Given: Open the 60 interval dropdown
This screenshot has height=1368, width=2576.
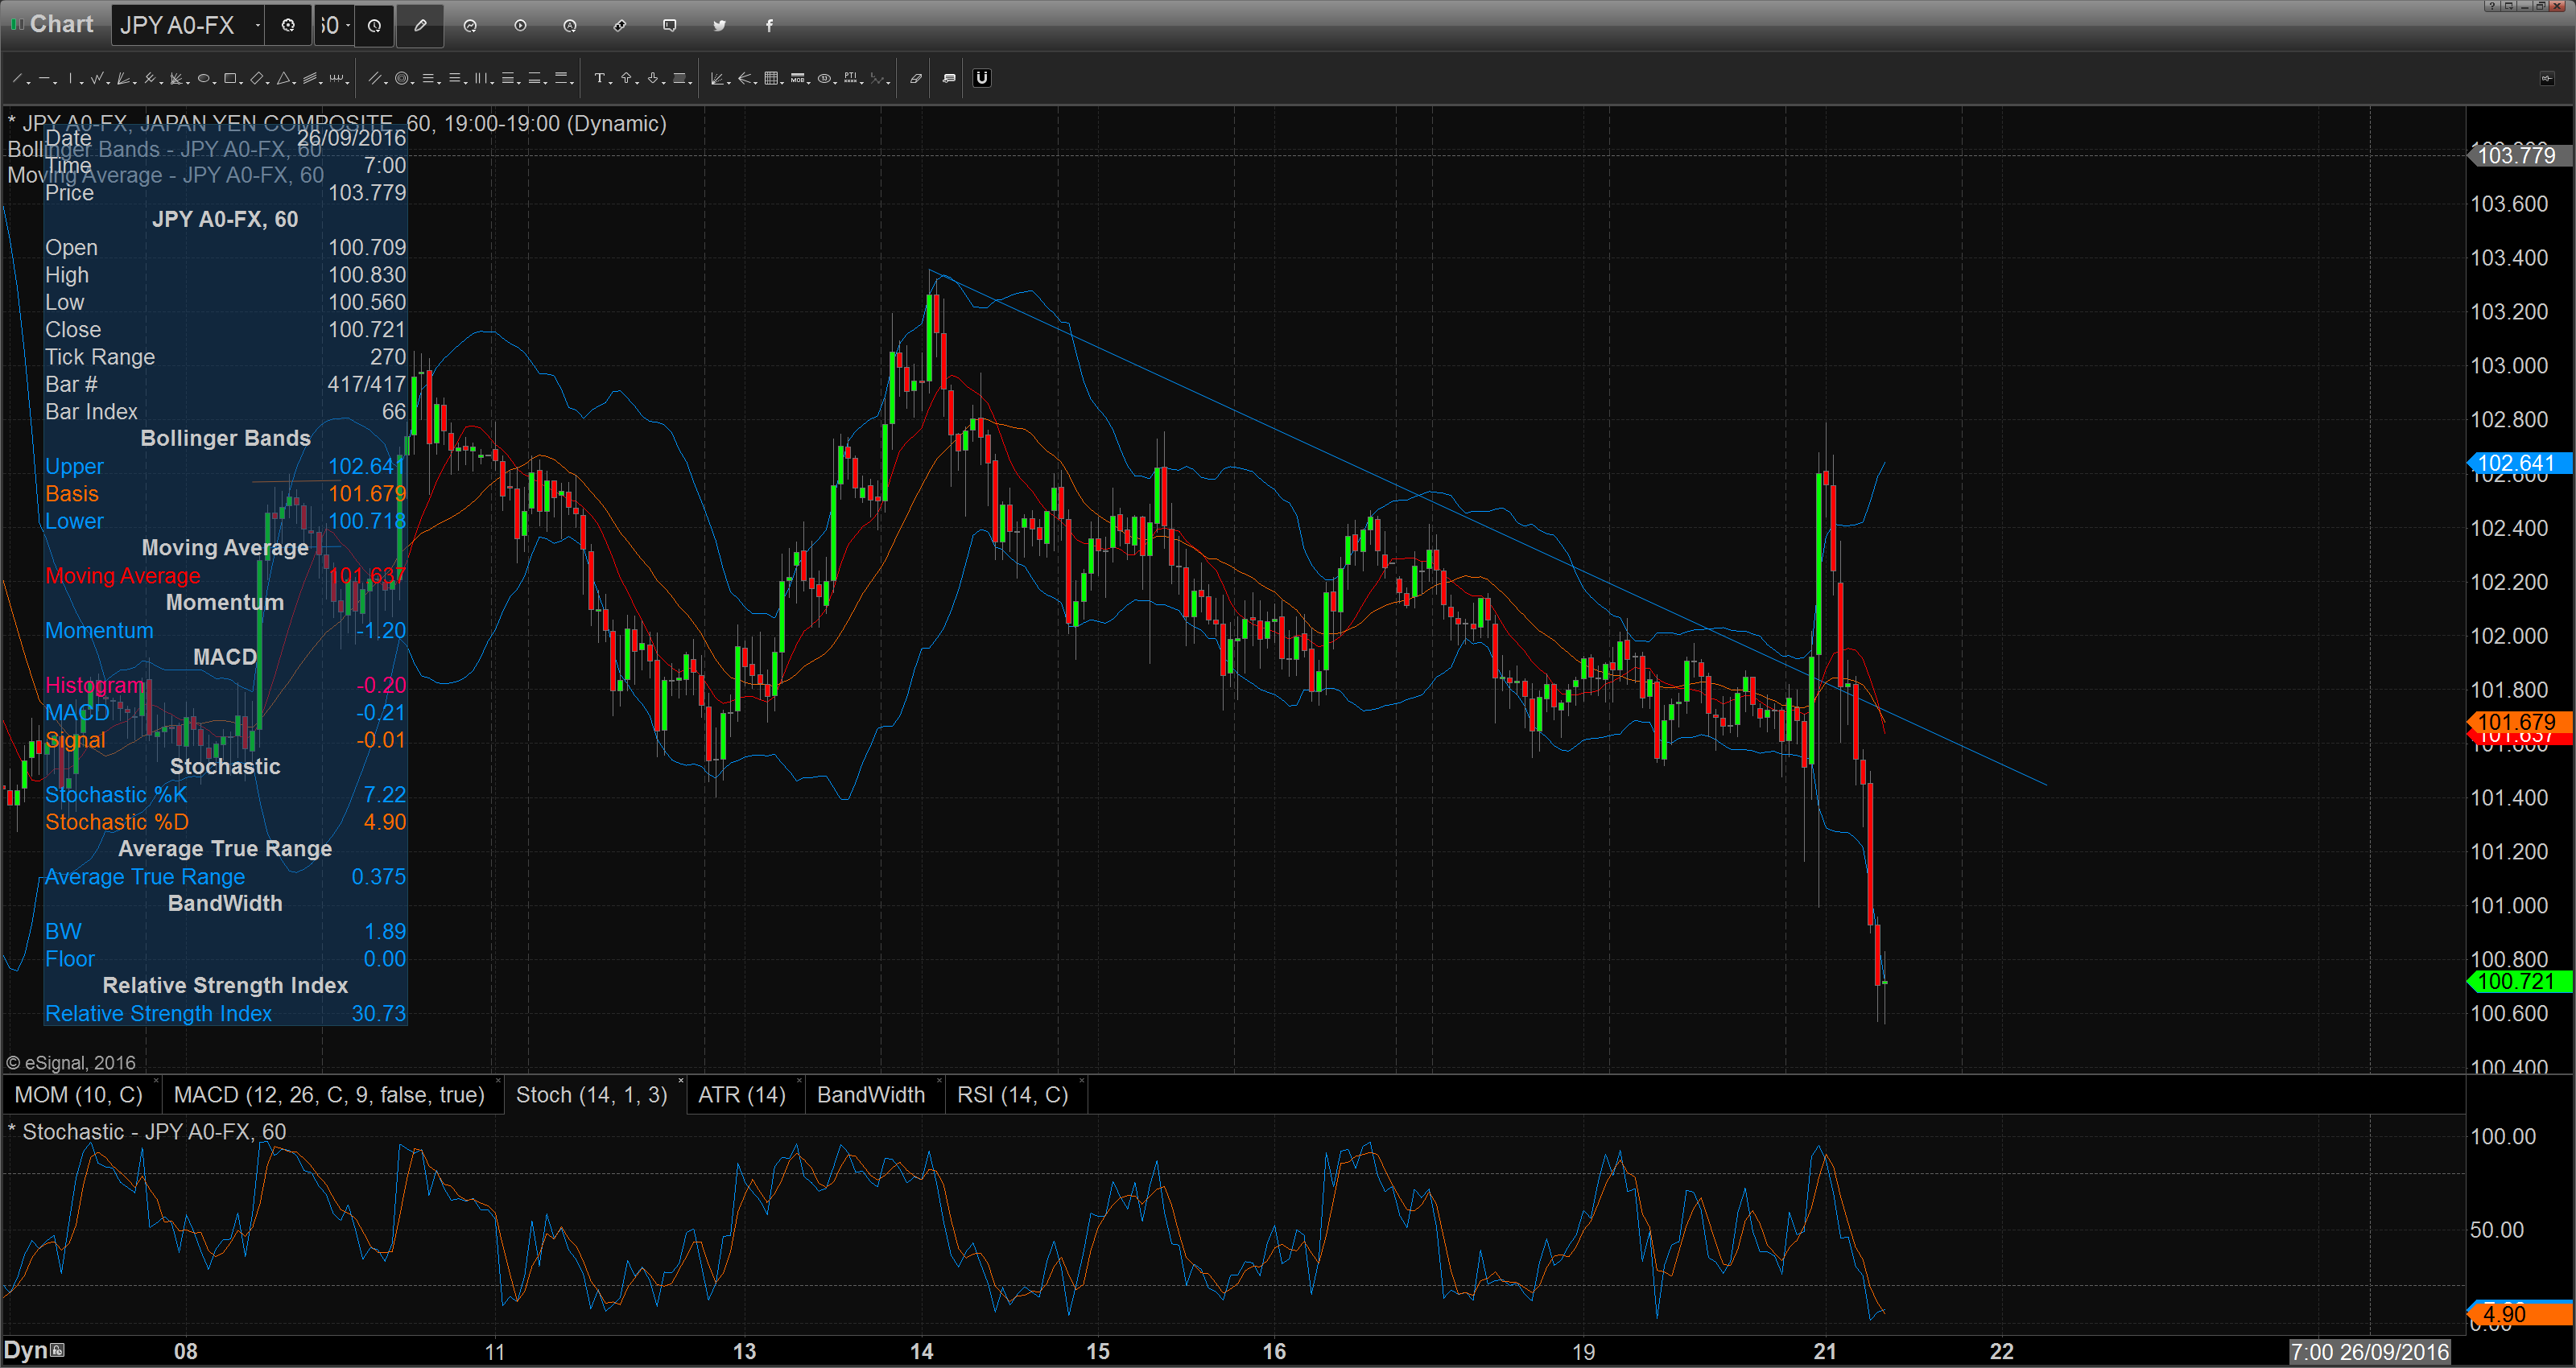Looking at the screenshot, I should click(x=348, y=26).
